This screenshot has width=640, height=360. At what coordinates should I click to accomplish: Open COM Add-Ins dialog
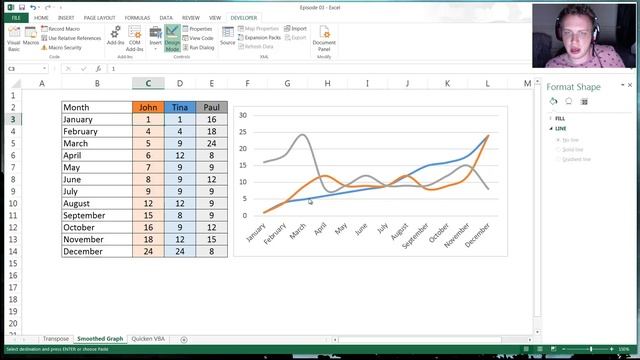tap(134, 39)
